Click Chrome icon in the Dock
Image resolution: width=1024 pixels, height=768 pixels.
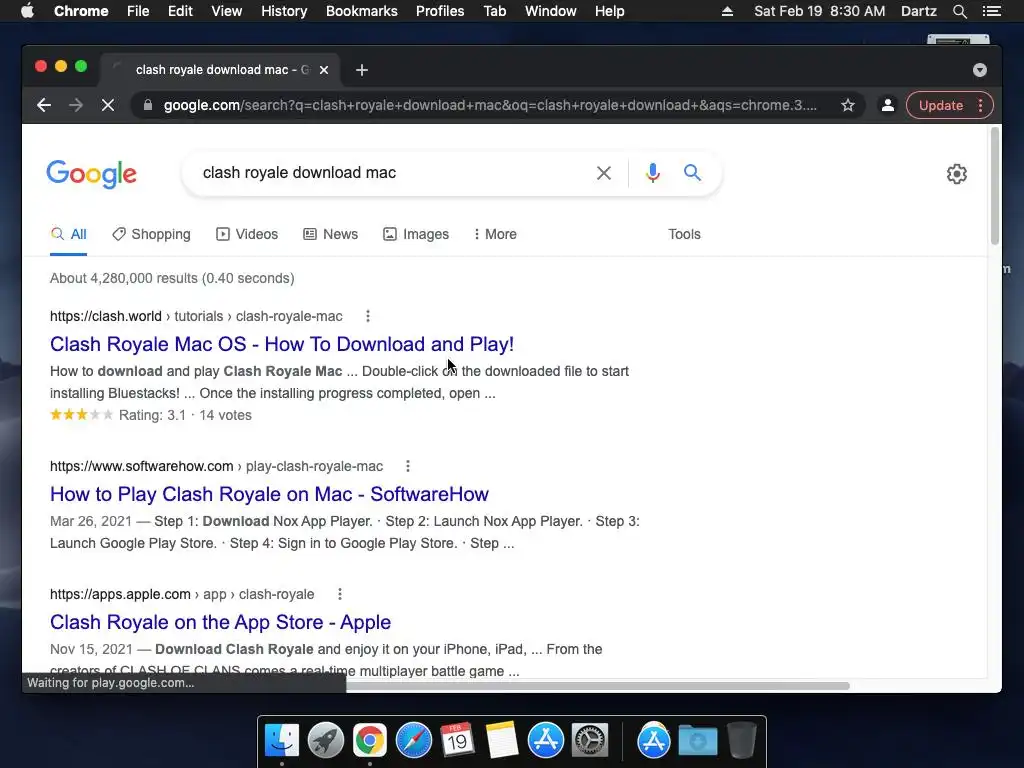point(370,741)
